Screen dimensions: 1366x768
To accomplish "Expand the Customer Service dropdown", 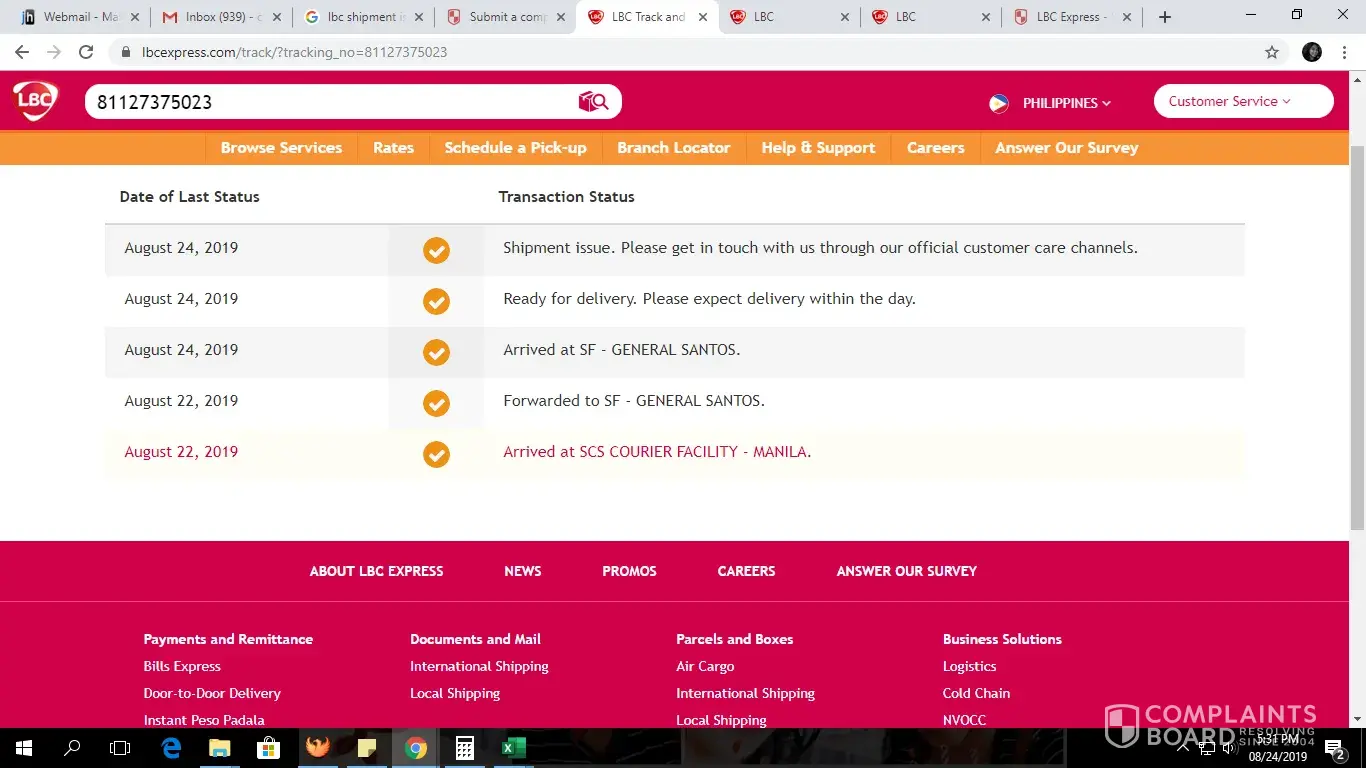I will coord(1244,101).
